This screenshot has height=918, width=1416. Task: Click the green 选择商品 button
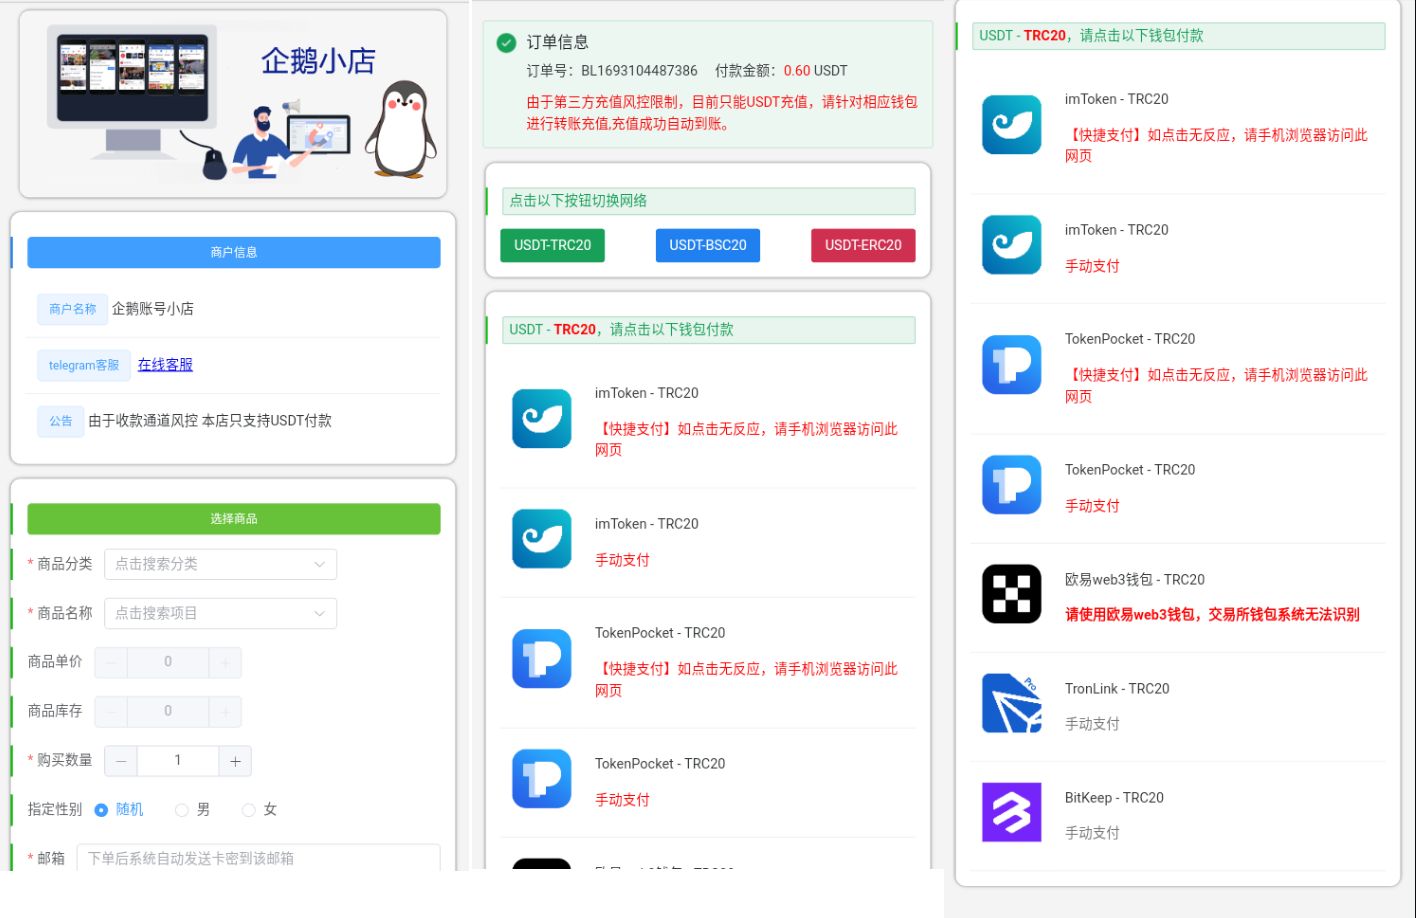233,519
